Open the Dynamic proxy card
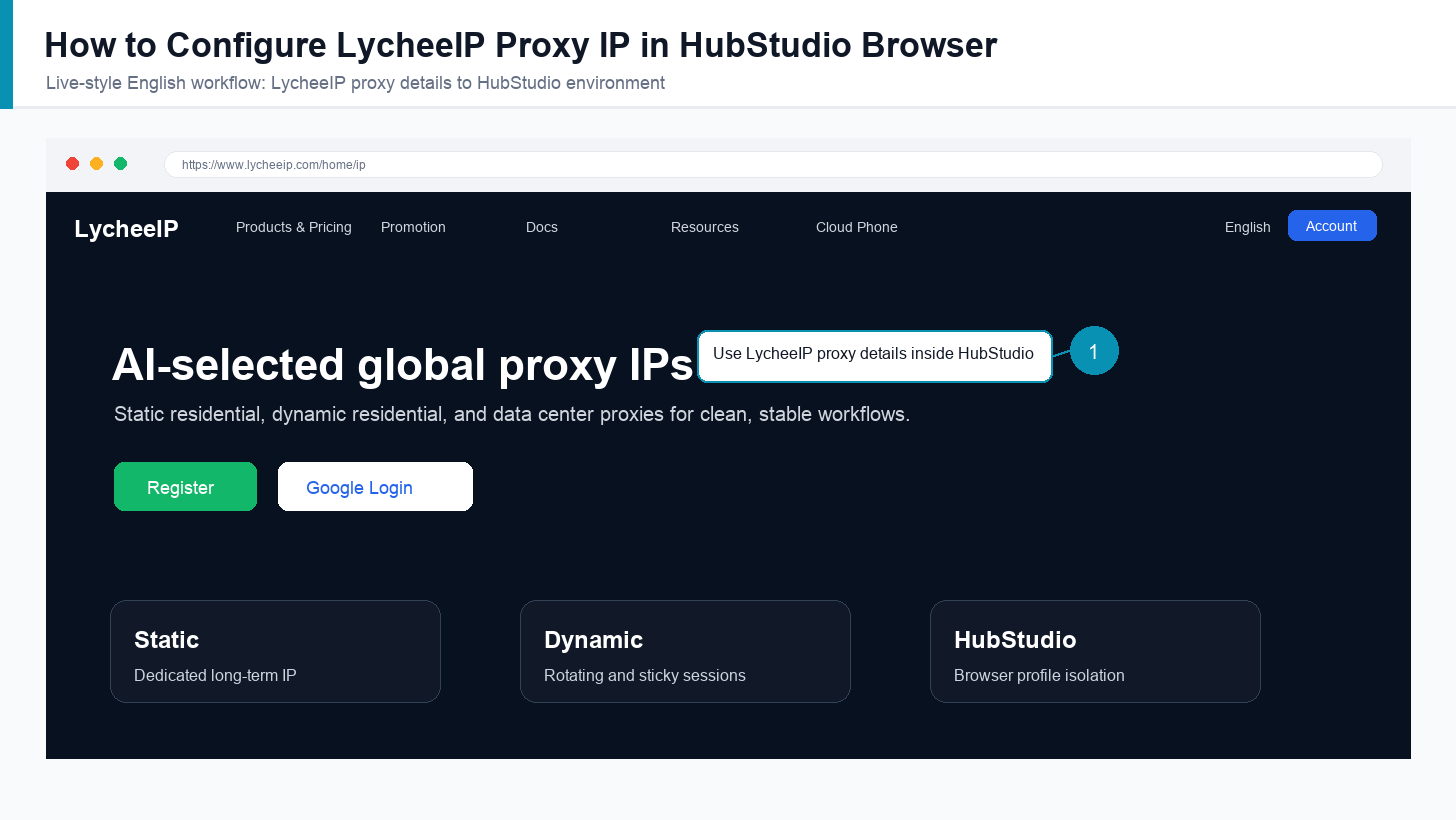Screen dimensions: 1456x820 pos(685,651)
